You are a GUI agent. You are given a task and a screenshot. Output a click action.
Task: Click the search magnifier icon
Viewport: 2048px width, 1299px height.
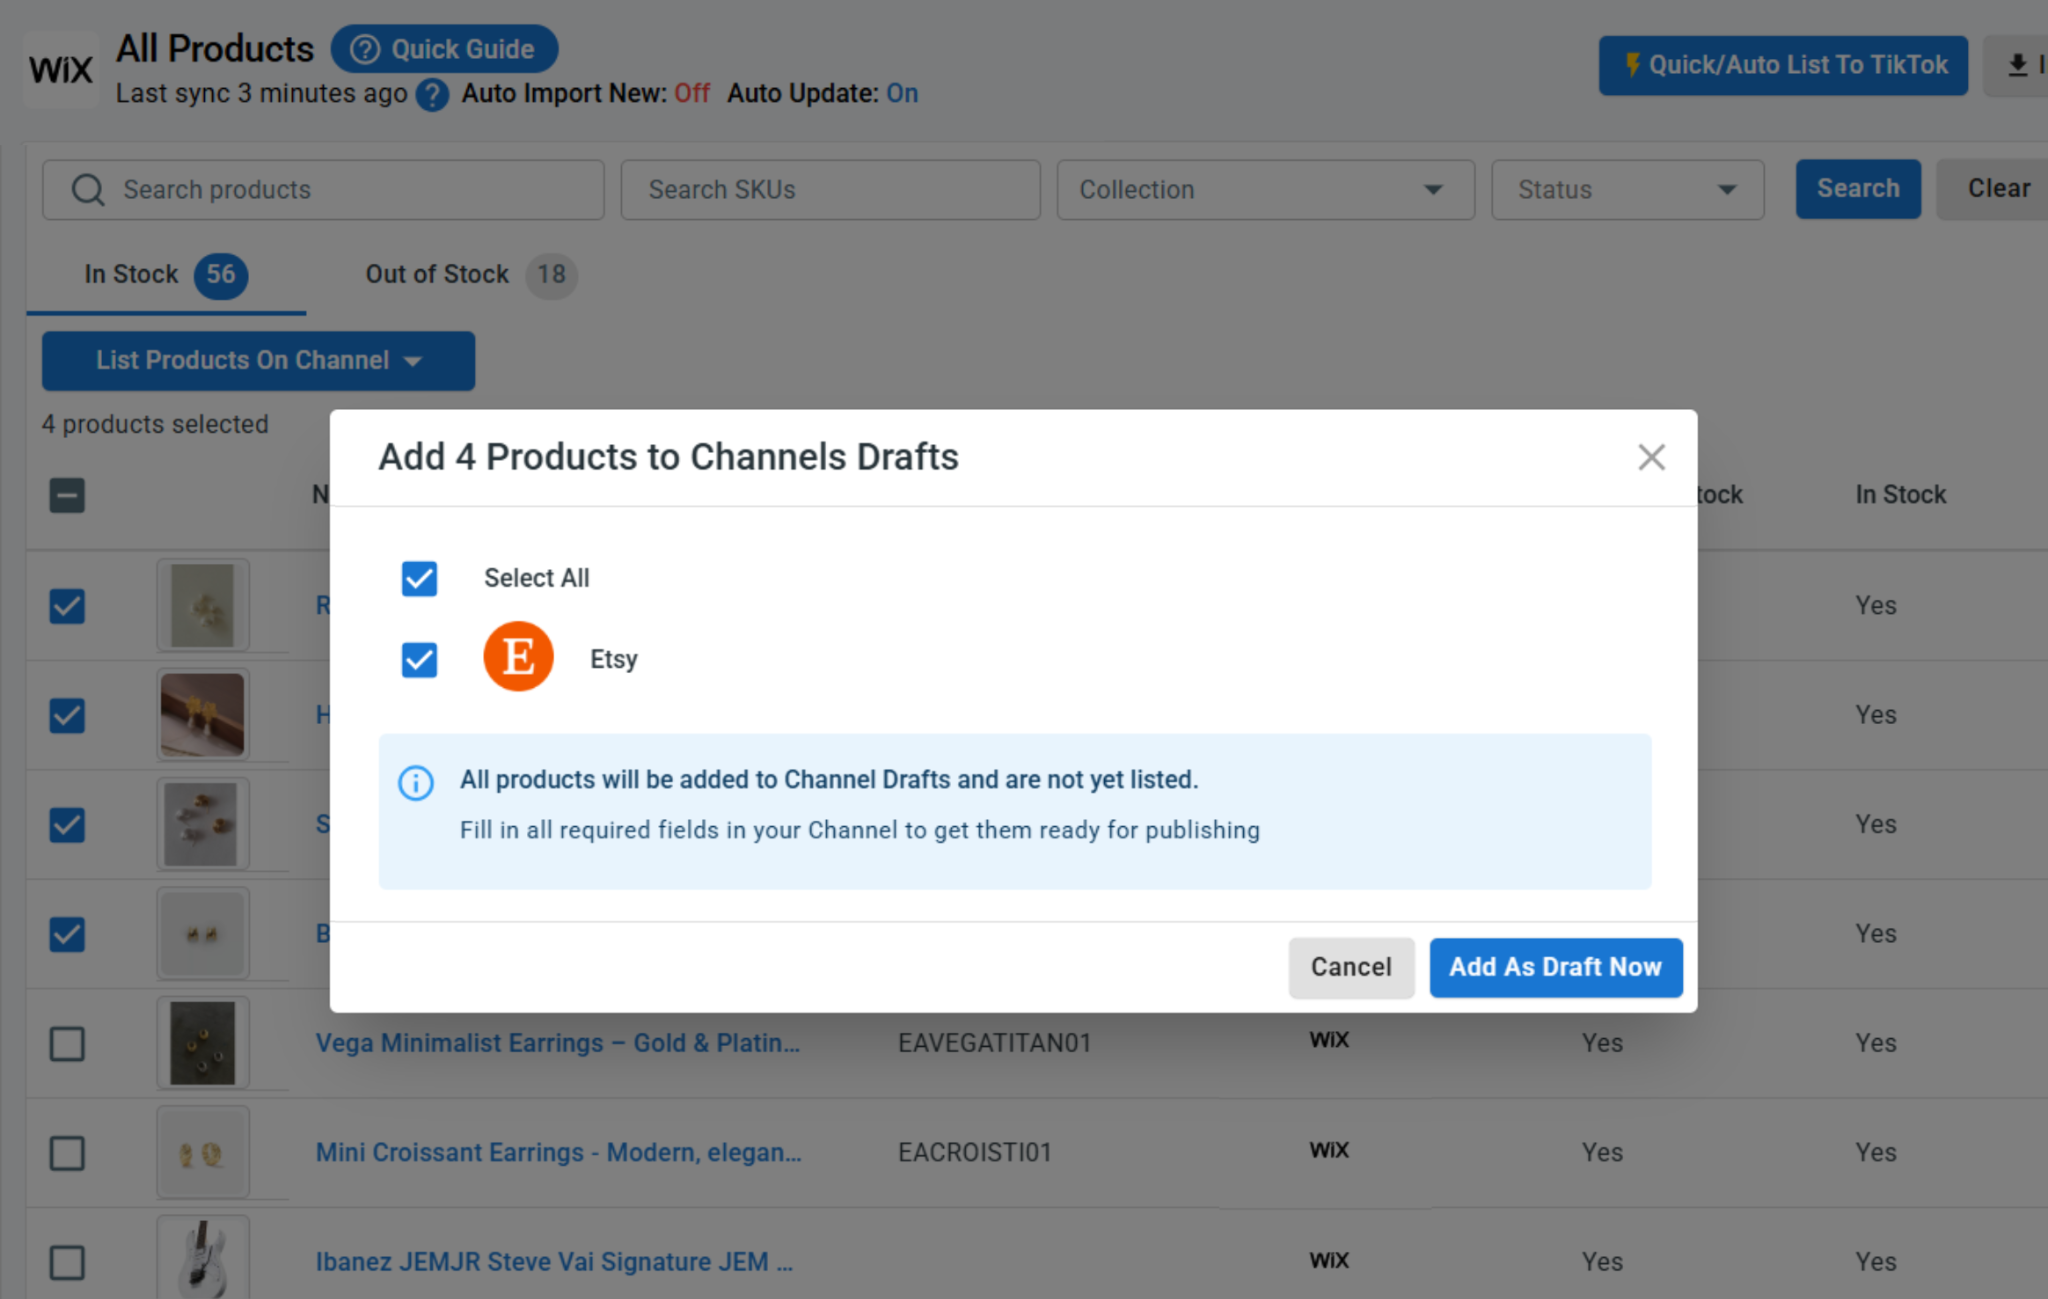pyautogui.click(x=88, y=190)
